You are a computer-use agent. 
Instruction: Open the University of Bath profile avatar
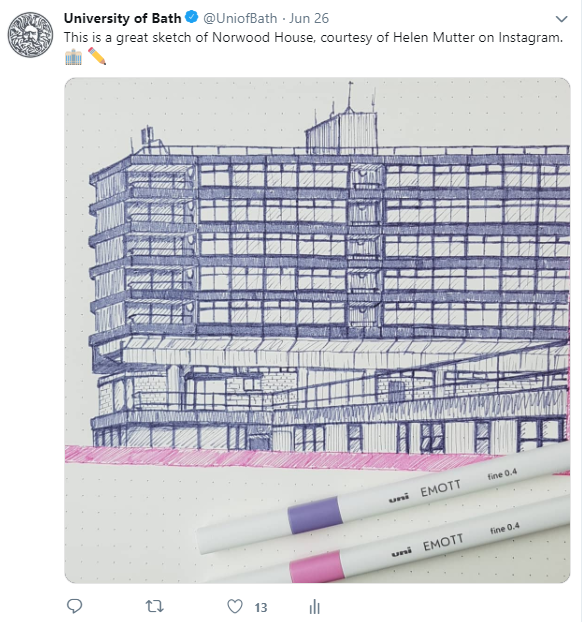(x=30, y=35)
